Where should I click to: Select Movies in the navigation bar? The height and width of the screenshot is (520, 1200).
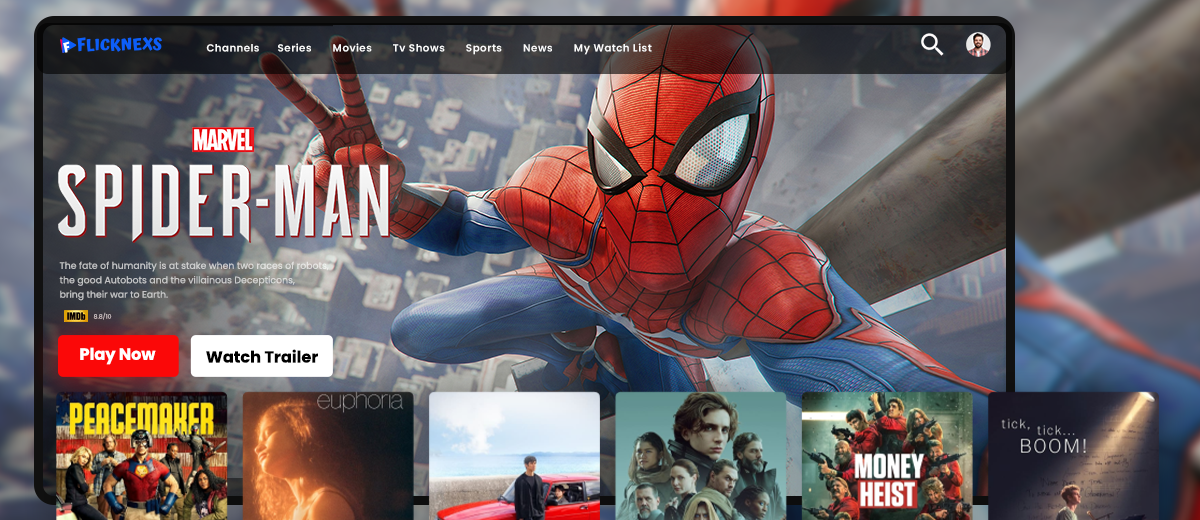click(x=352, y=48)
